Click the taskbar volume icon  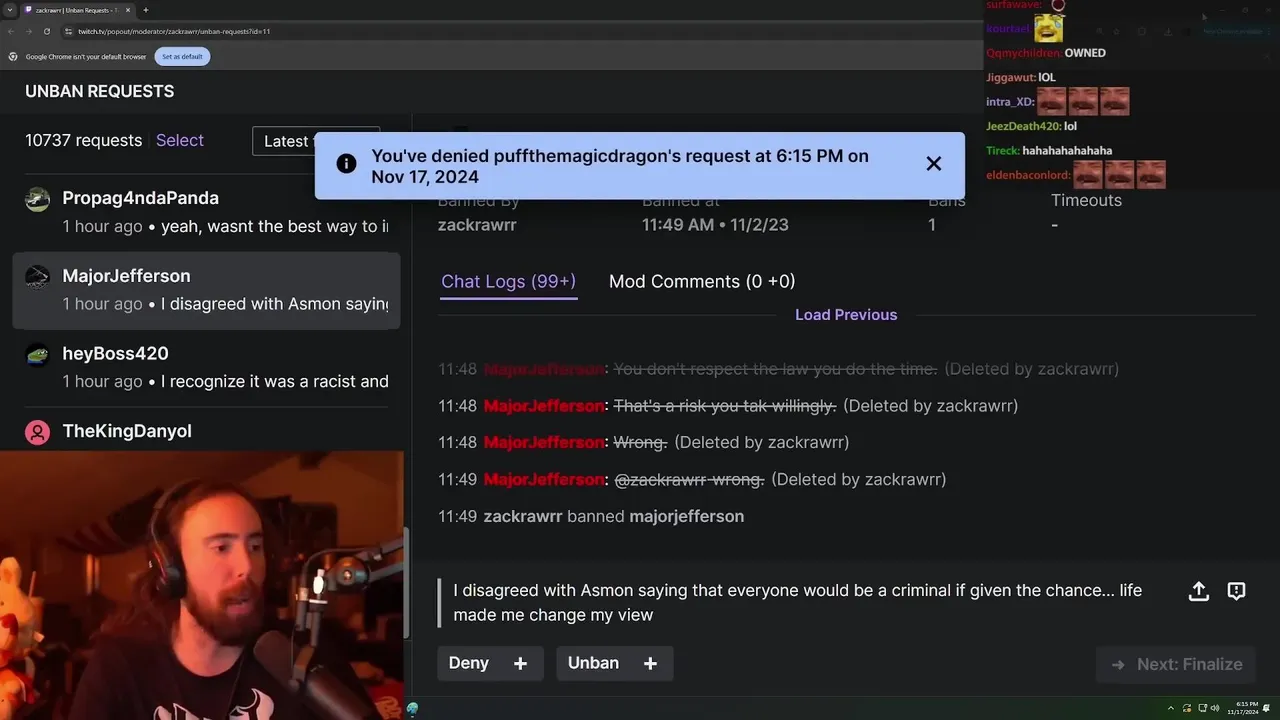pyautogui.click(x=1215, y=708)
